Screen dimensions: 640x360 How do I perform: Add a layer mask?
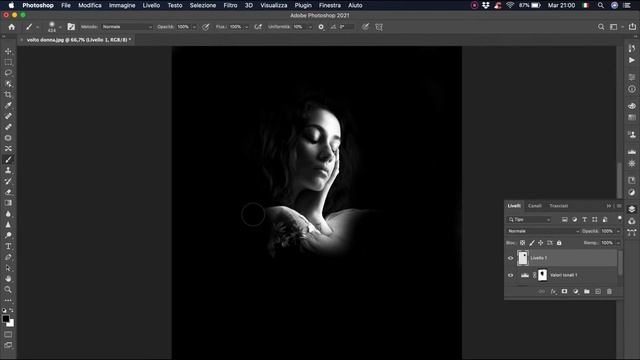pos(564,291)
